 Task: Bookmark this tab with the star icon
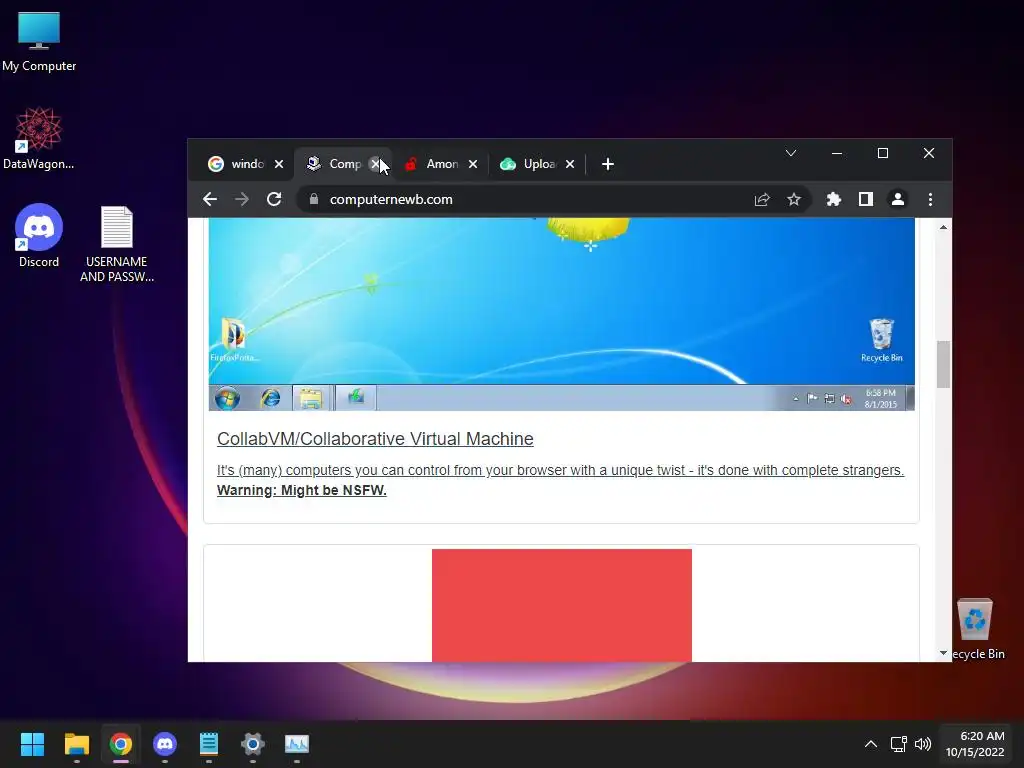[793, 199]
